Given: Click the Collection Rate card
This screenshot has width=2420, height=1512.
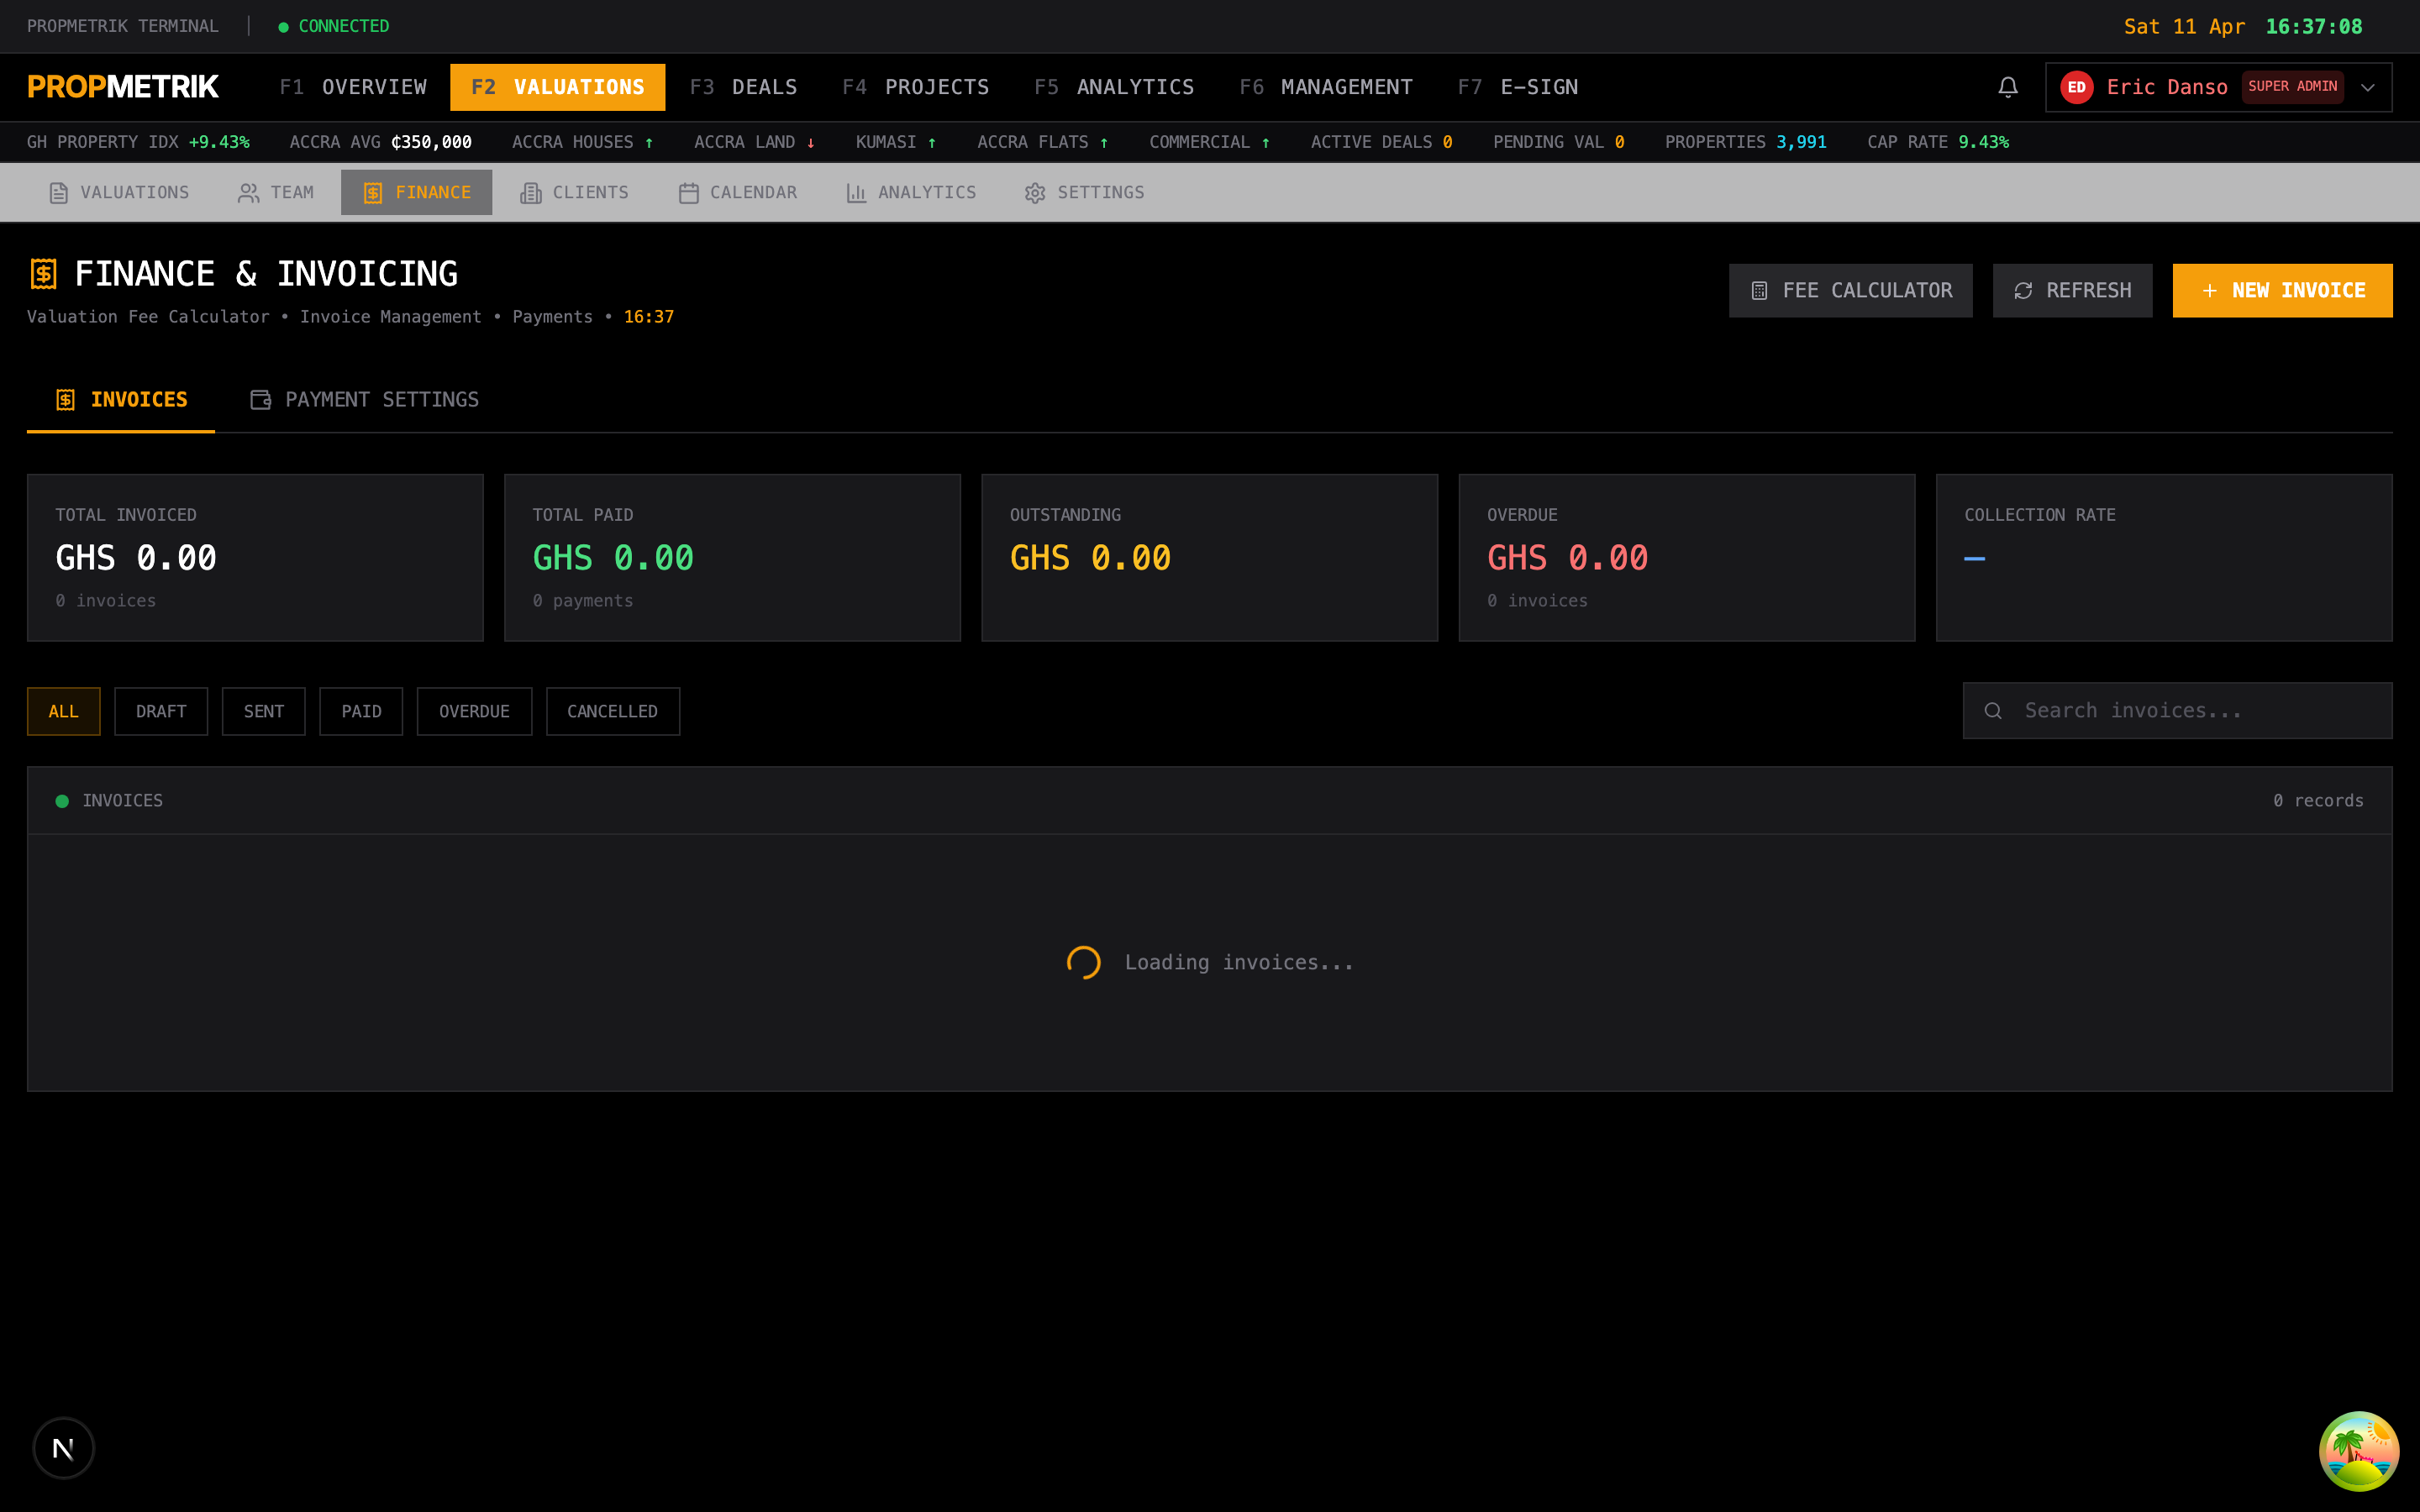Looking at the screenshot, I should click(x=2164, y=557).
